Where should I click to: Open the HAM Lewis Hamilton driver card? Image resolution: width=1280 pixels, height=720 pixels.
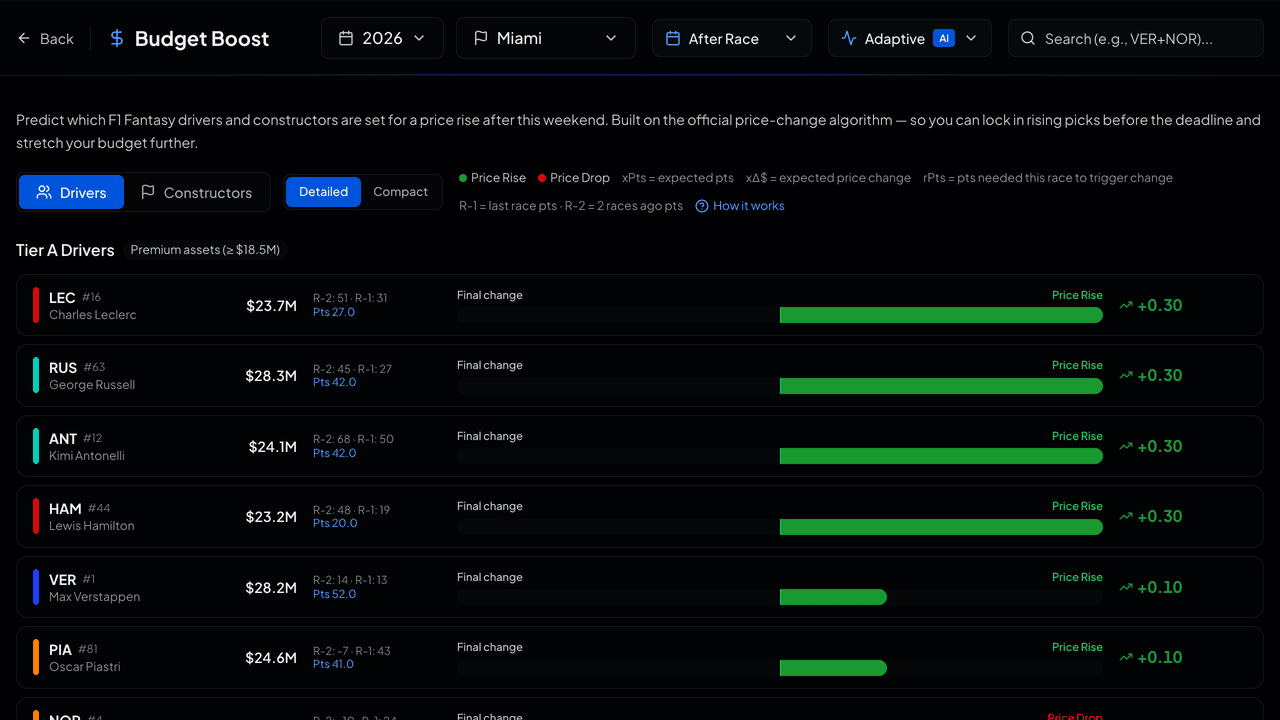[640, 516]
